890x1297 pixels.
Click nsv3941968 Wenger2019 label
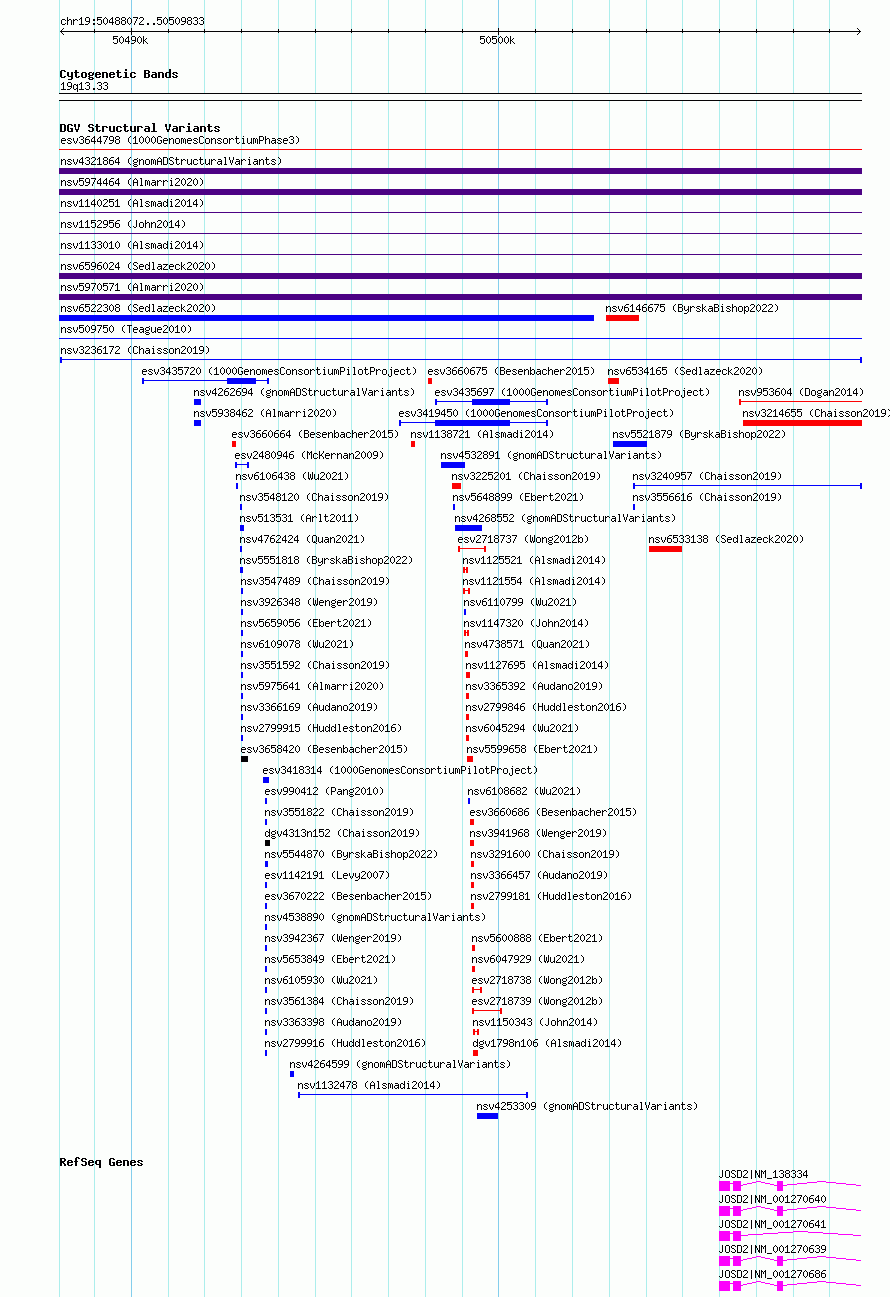[539, 833]
